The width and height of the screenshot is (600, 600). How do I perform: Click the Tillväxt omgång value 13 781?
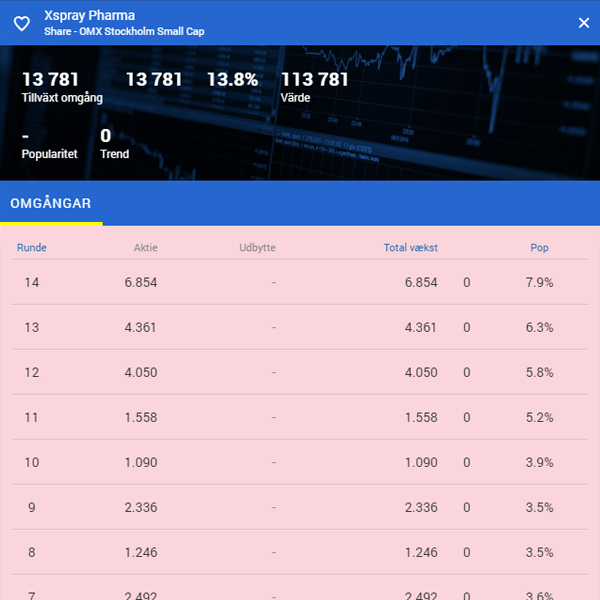50,80
